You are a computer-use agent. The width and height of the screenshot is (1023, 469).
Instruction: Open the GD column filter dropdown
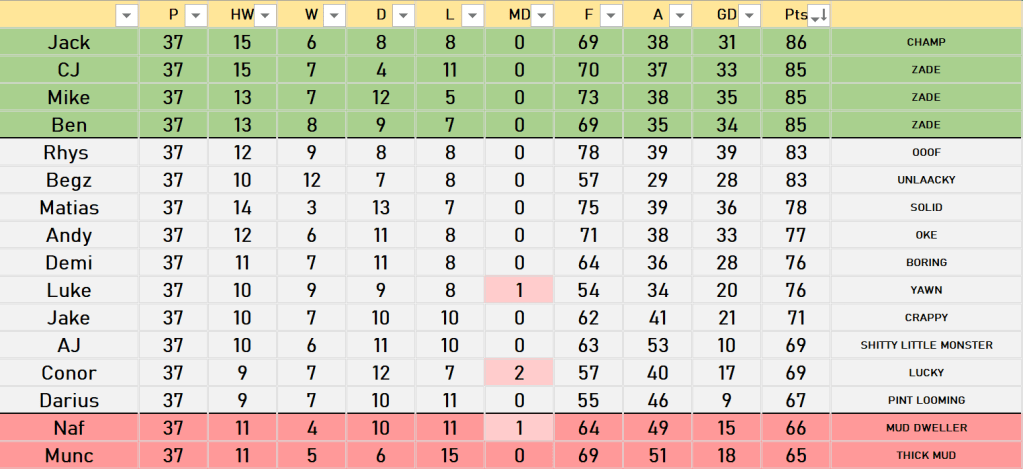(x=749, y=15)
